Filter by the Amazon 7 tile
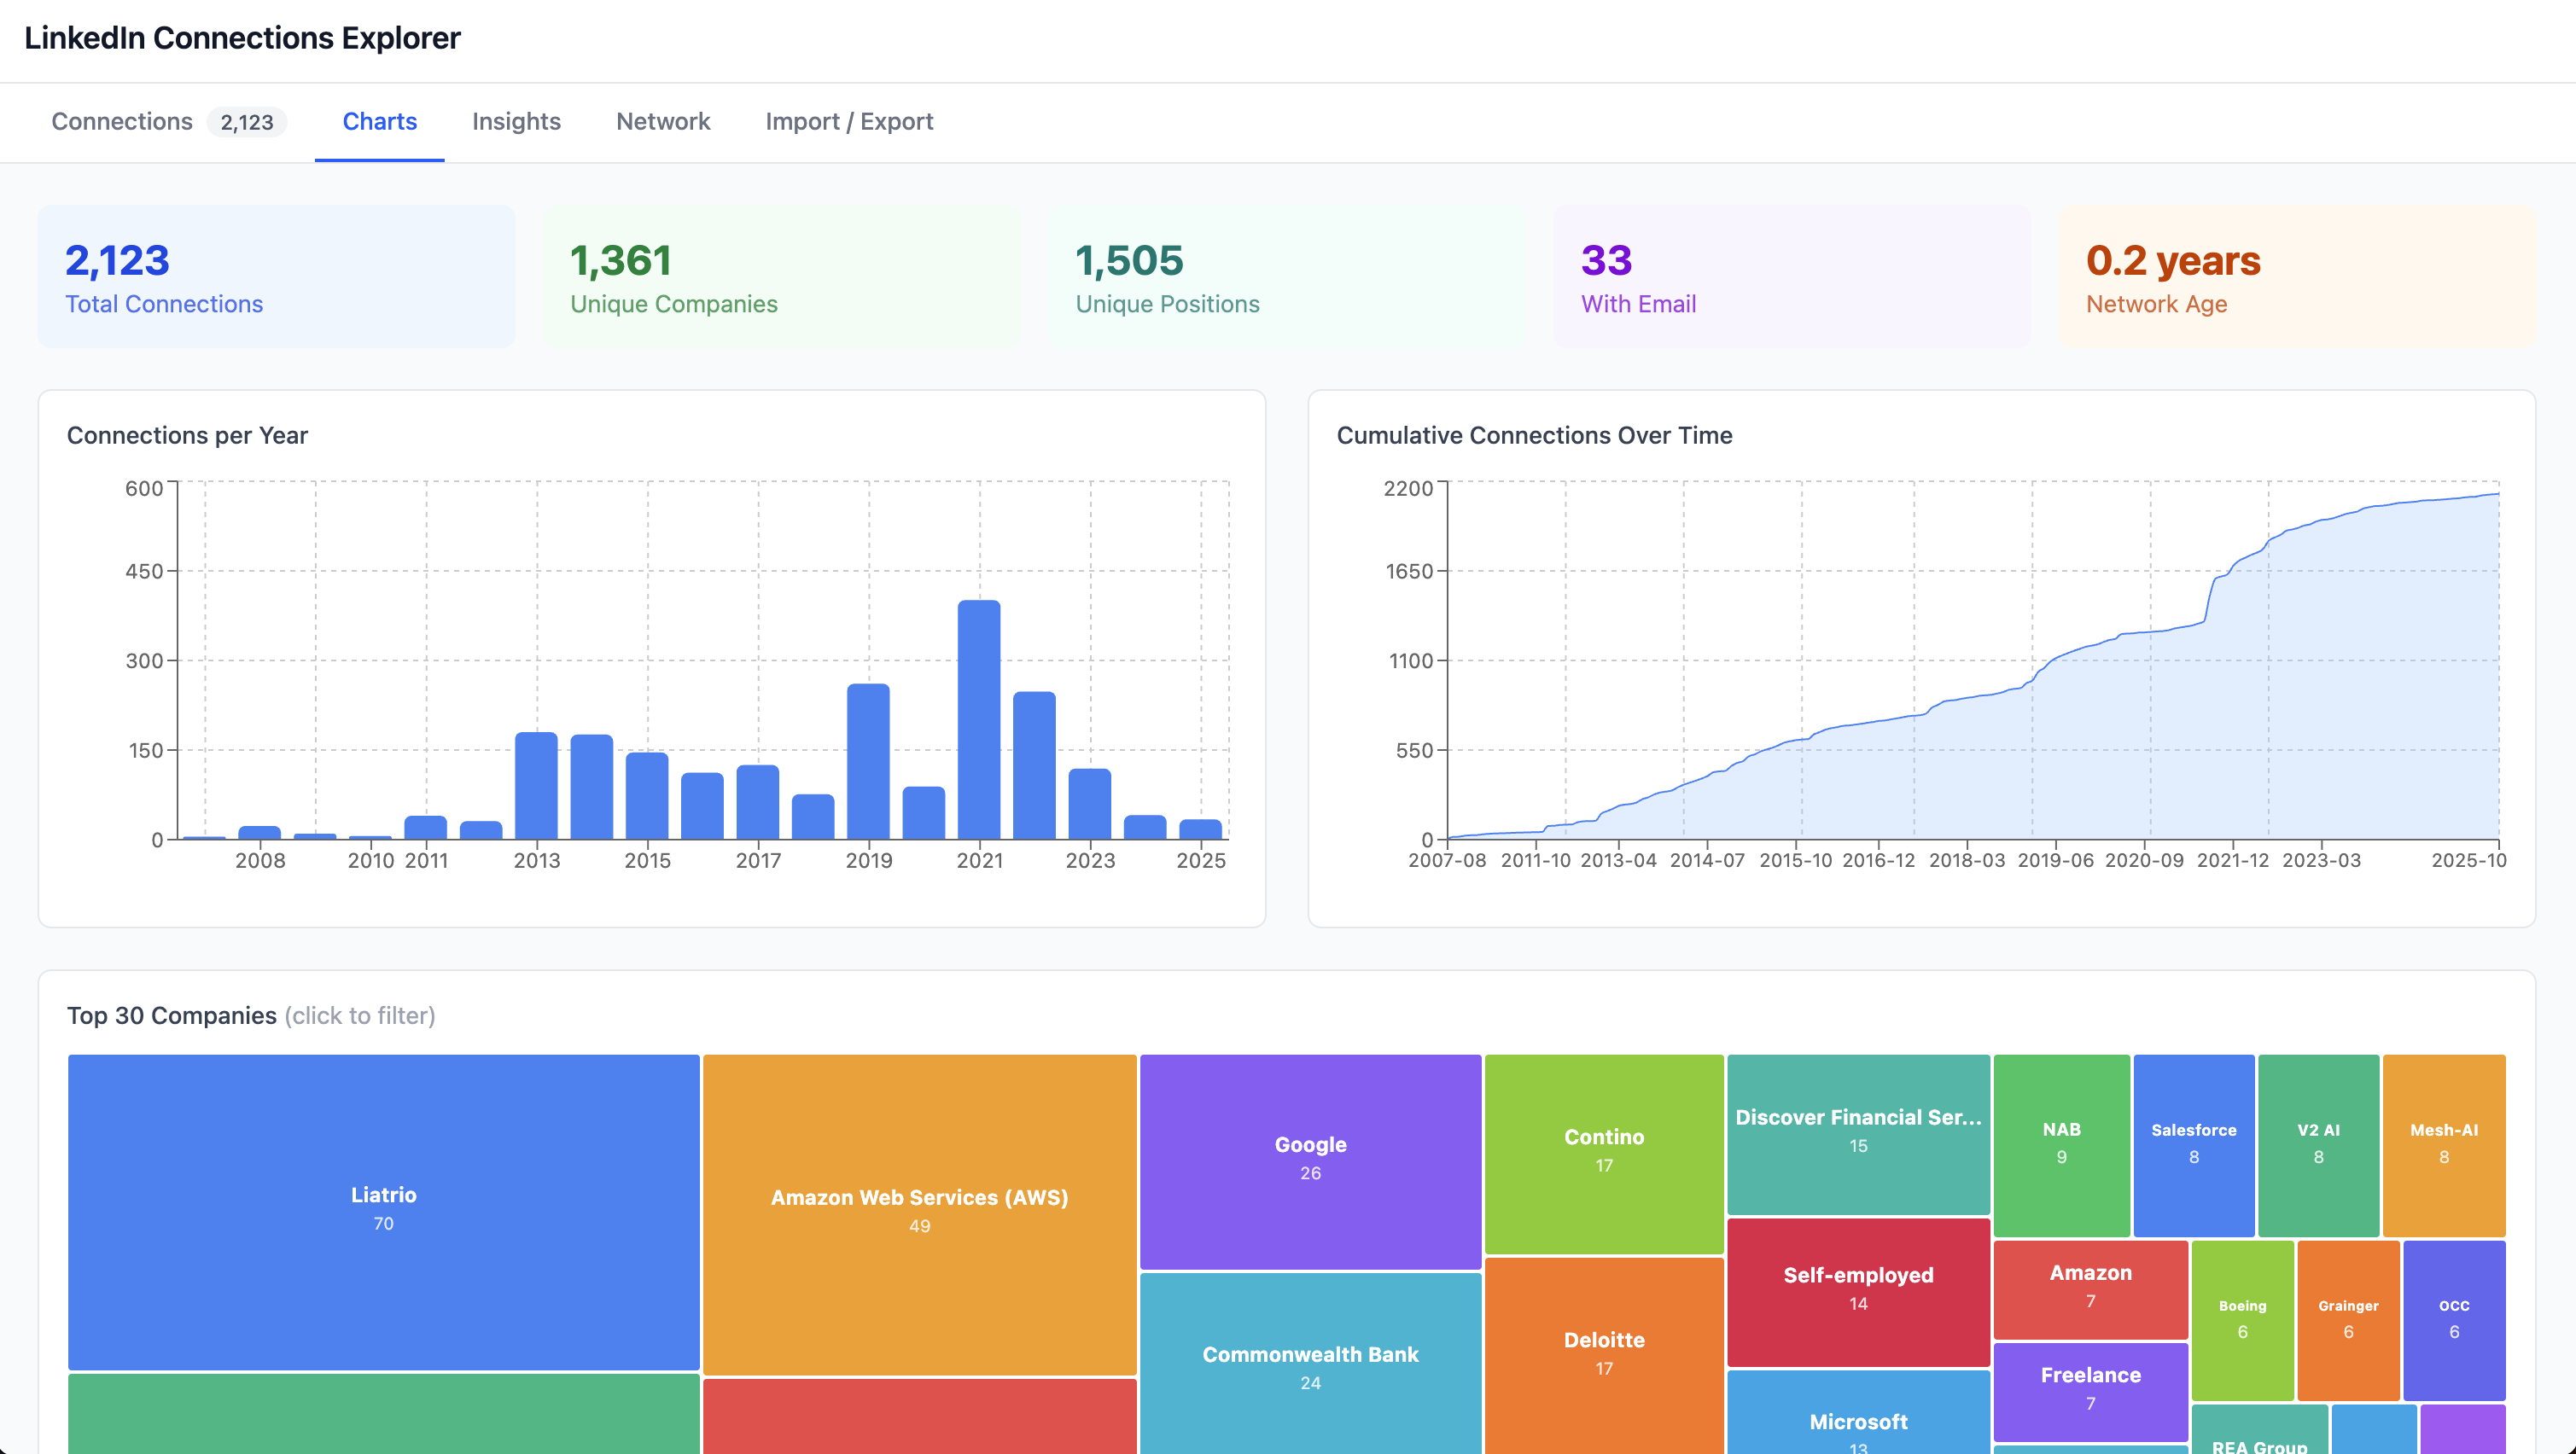2576x1454 pixels. pos(2091,1290)
